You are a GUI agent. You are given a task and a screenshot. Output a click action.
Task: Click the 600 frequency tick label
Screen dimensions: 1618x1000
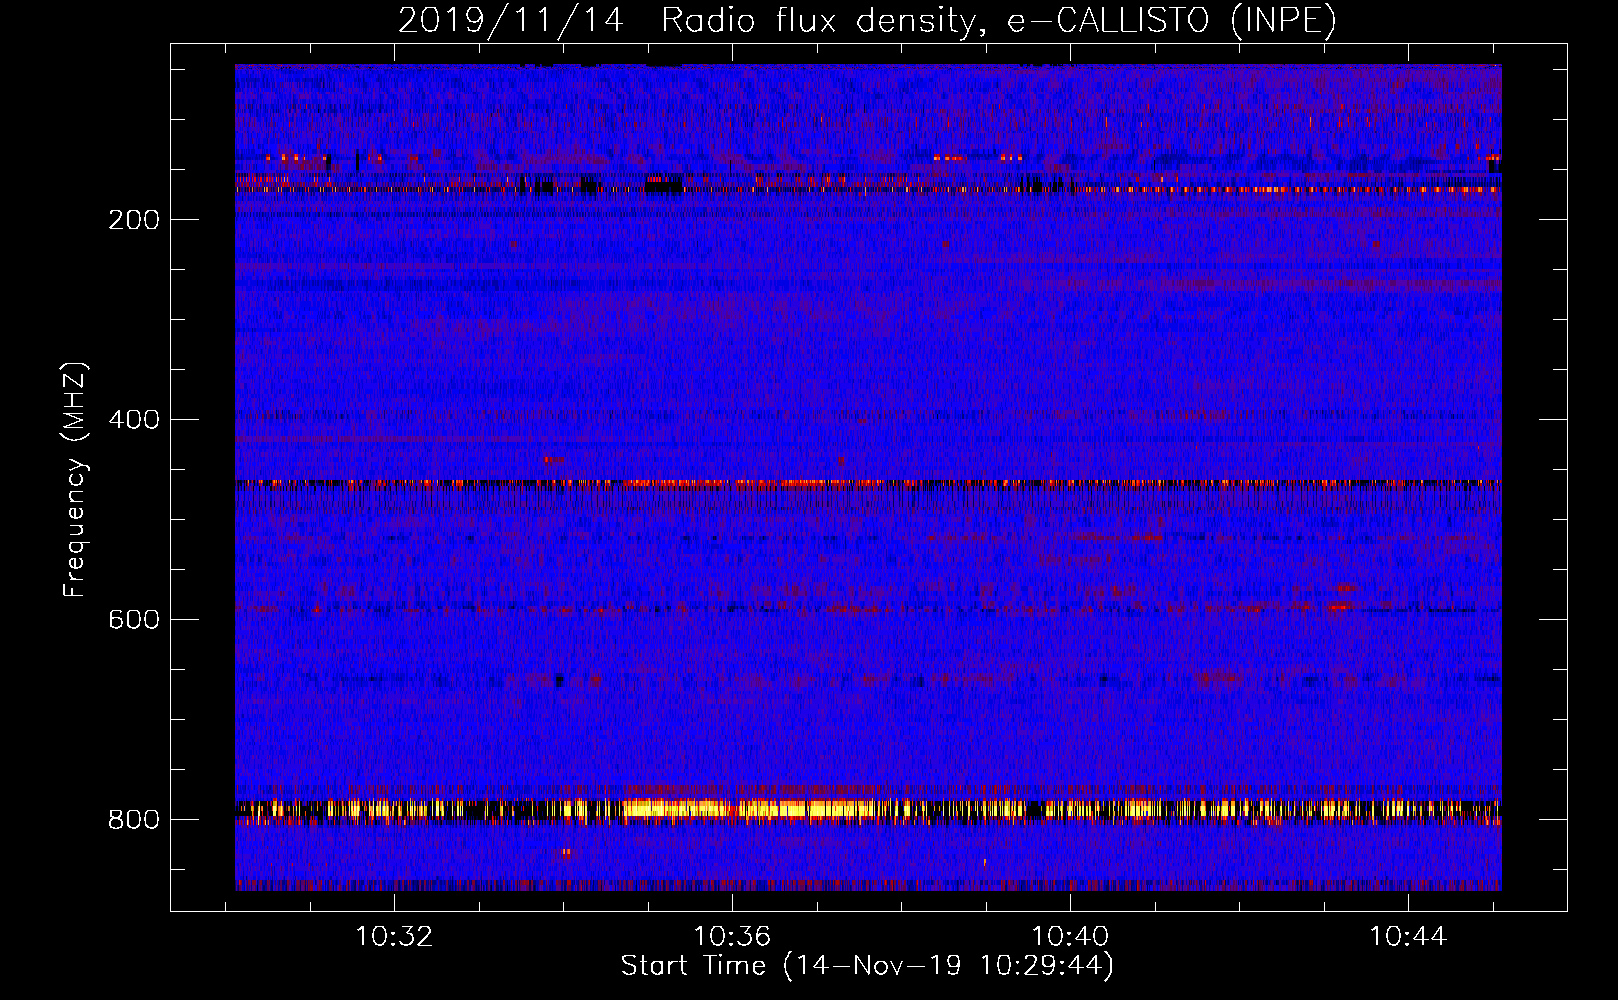134,620
